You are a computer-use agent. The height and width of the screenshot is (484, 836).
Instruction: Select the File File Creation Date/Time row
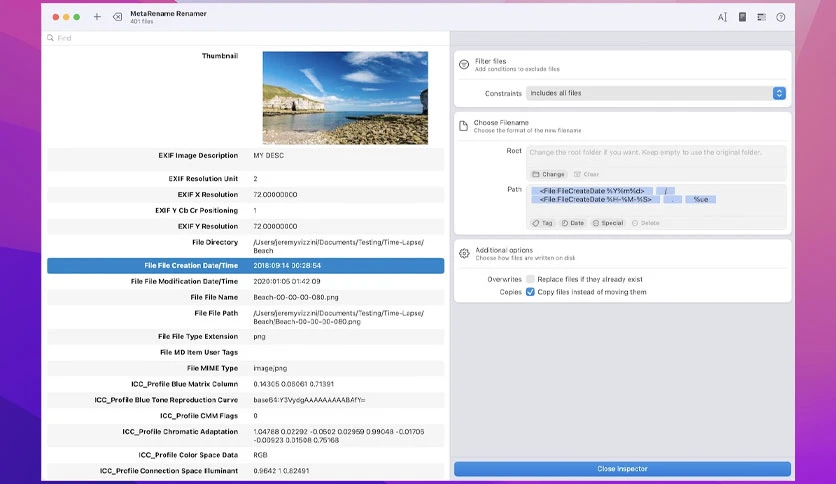coord(245,265)
